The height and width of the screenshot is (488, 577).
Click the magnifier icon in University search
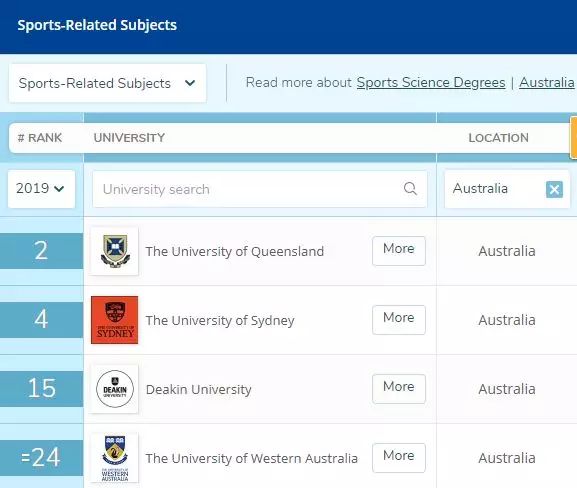coord(410,189)
